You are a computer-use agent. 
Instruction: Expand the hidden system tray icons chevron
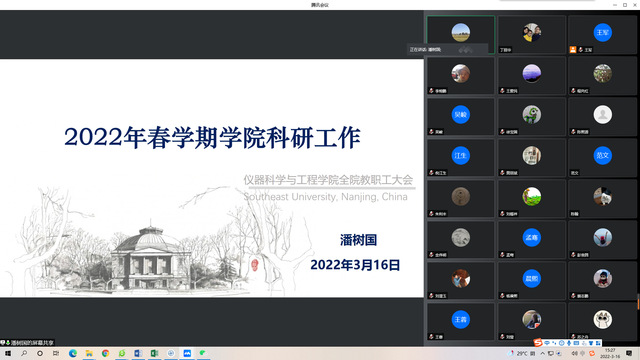(543, 353)
